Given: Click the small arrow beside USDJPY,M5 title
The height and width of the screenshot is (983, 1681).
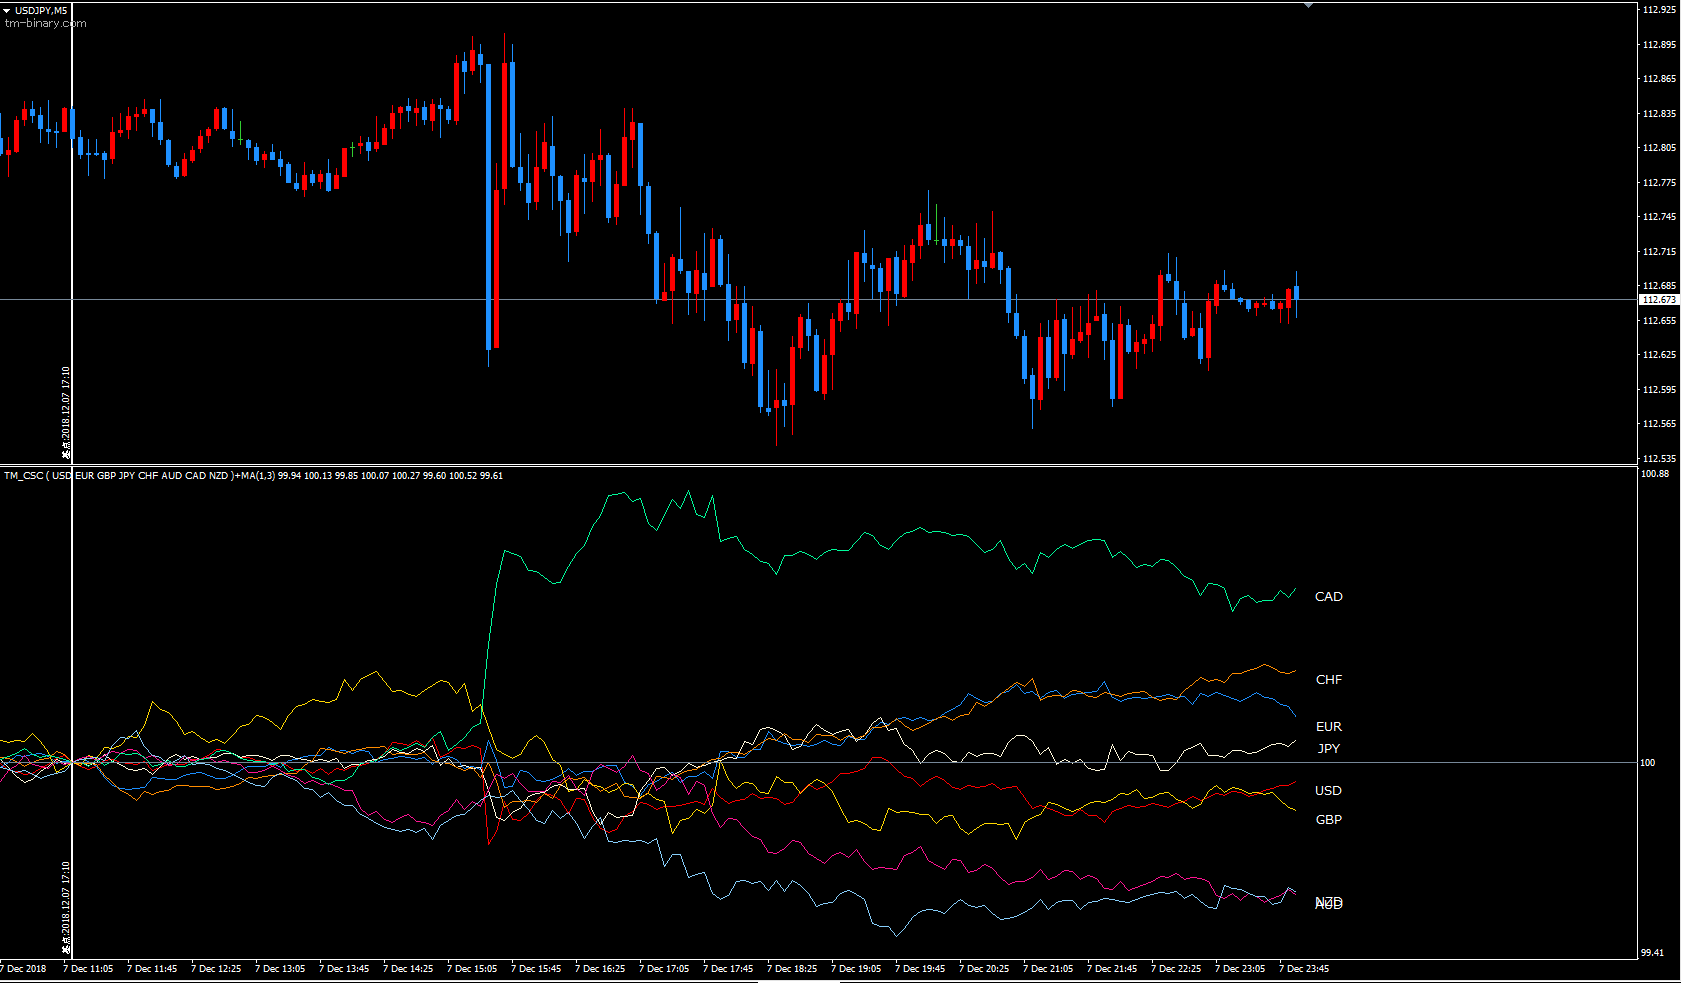Looking at the screenshot, I should [x=7, y=10].
